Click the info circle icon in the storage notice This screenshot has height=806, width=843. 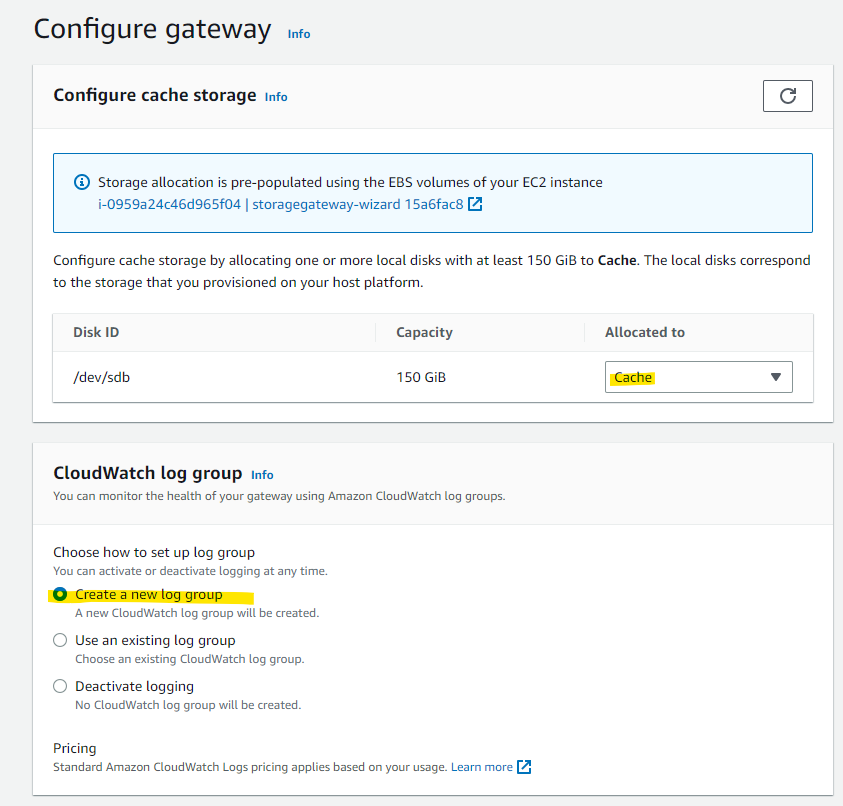point(83,182)
